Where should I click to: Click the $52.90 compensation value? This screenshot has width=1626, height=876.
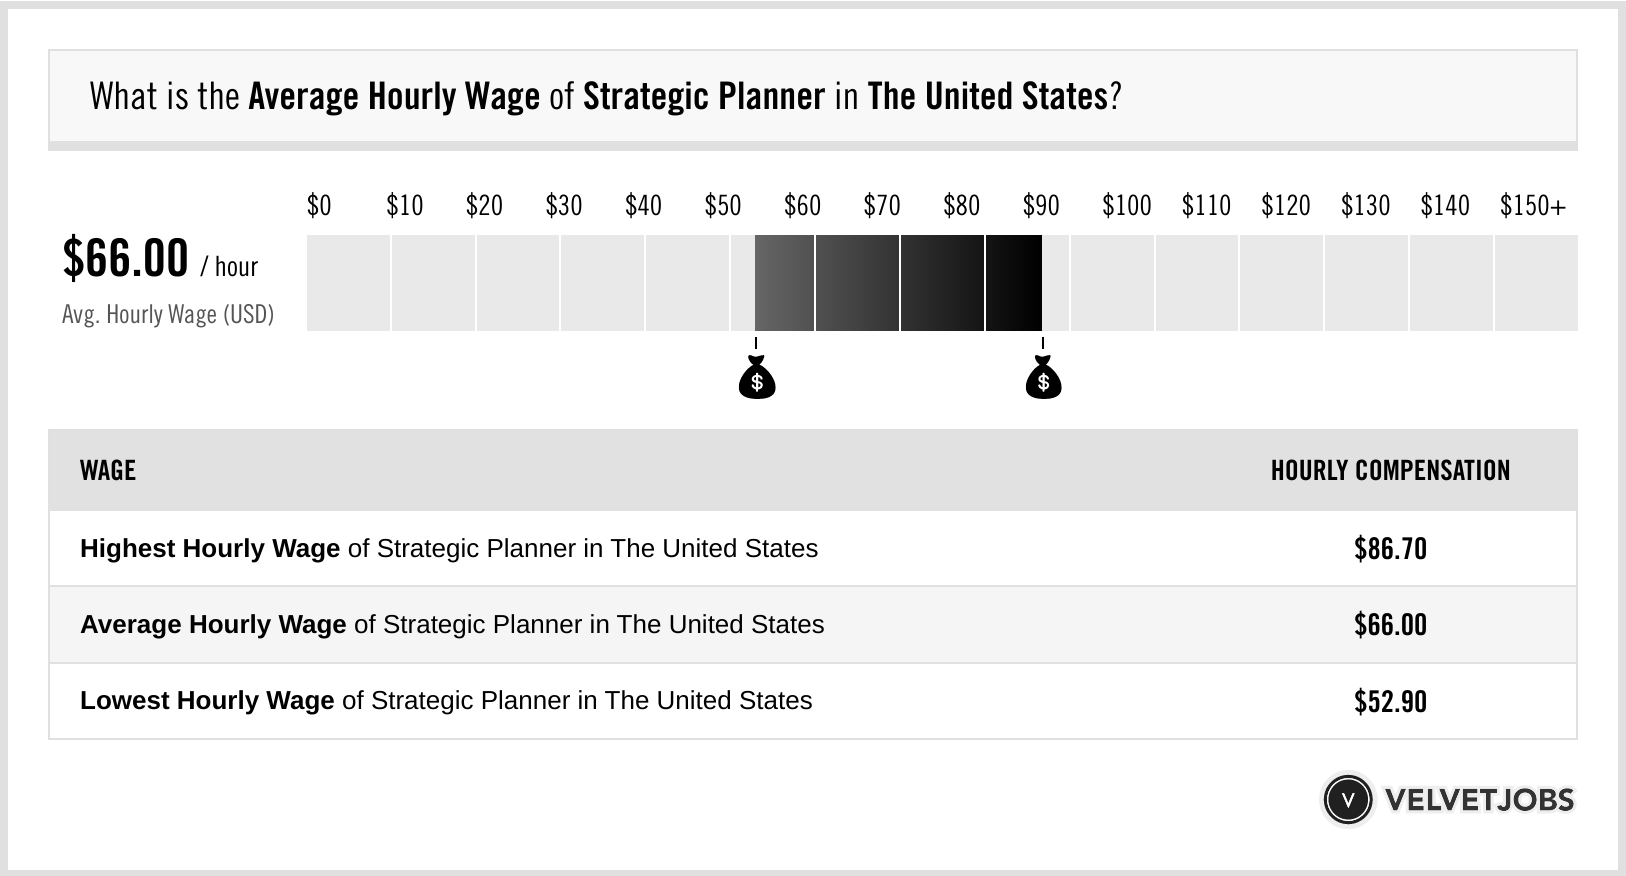pos(1390,701)
